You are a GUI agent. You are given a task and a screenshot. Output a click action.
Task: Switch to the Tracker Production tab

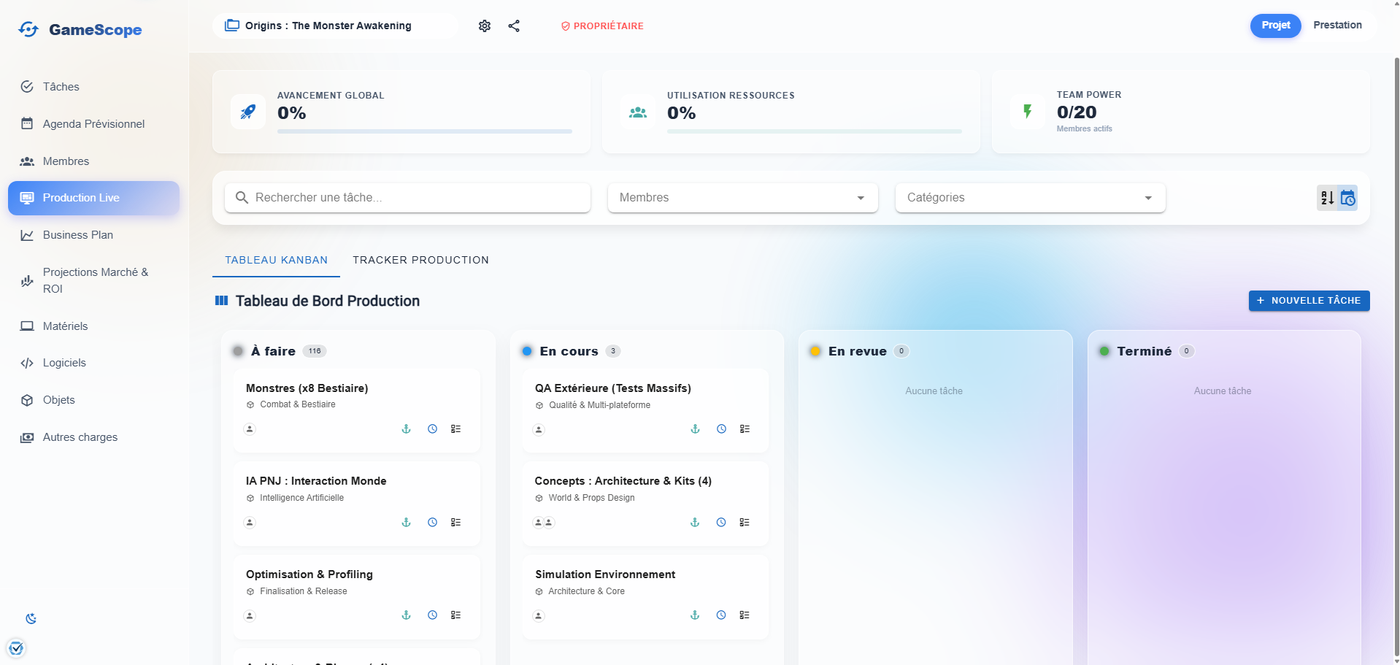(421, 260)
